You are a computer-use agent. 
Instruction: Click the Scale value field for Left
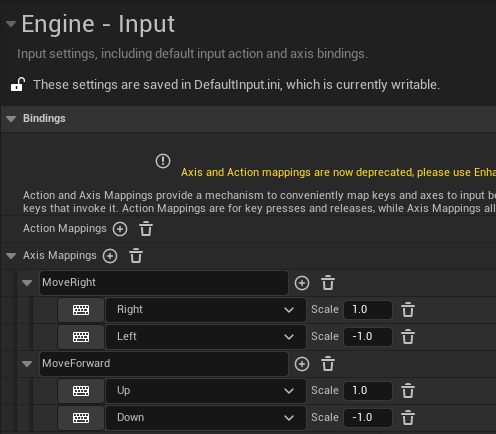[x=368, y=337]
